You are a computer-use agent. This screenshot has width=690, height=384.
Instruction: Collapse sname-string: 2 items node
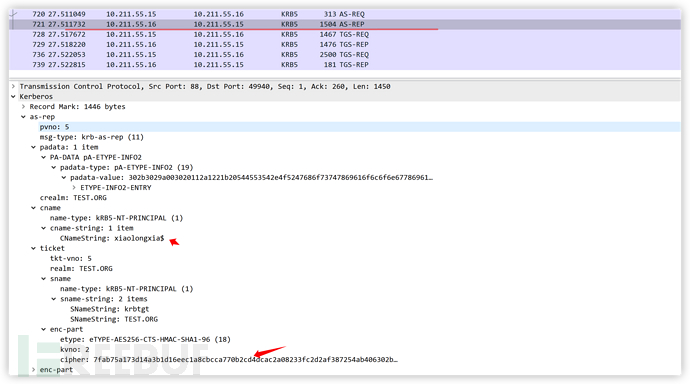click(54, 299)
